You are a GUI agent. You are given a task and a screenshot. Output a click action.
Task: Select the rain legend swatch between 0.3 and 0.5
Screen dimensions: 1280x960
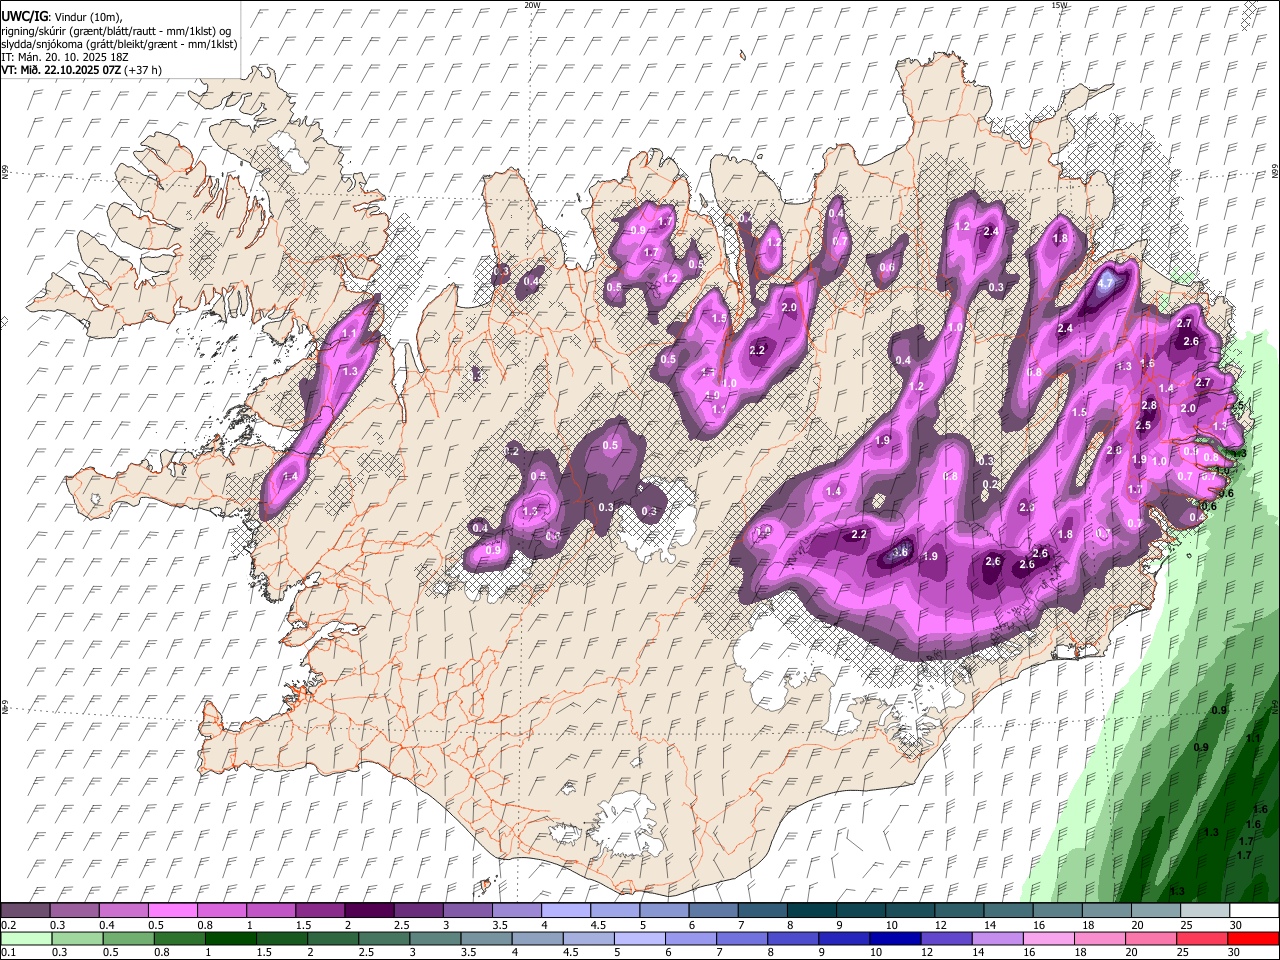tap(77, 939)
